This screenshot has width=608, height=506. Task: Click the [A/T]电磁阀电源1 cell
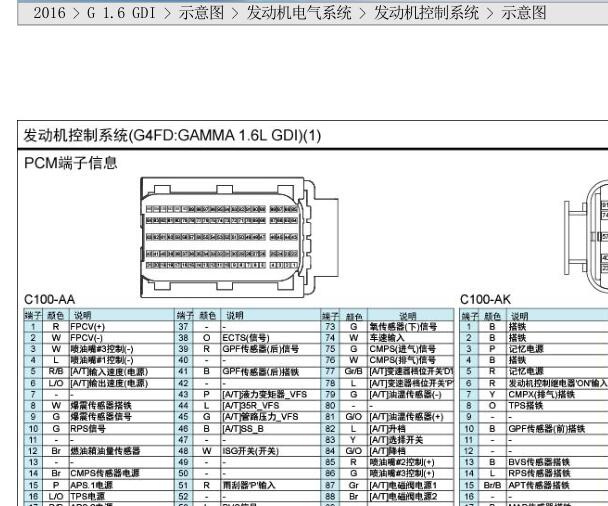[411, 485]
